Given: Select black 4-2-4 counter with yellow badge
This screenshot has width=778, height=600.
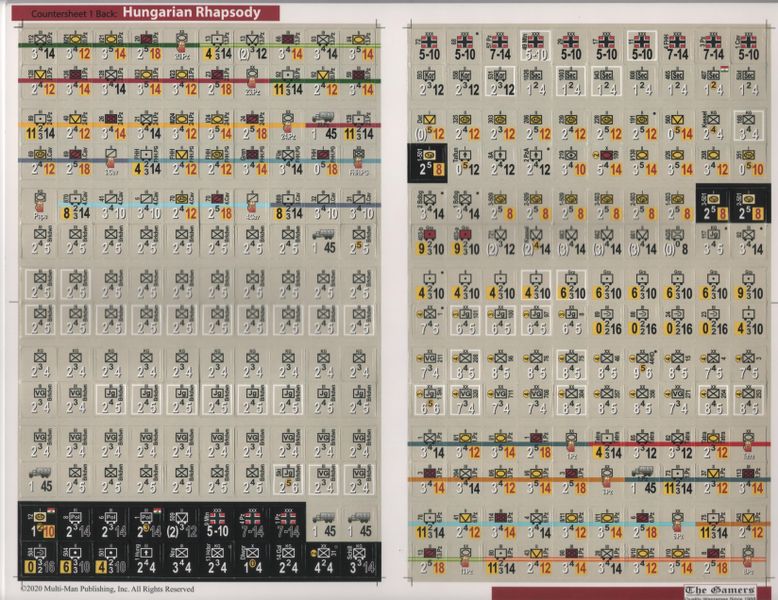Looking at the screenshot, I should point(324,559).
